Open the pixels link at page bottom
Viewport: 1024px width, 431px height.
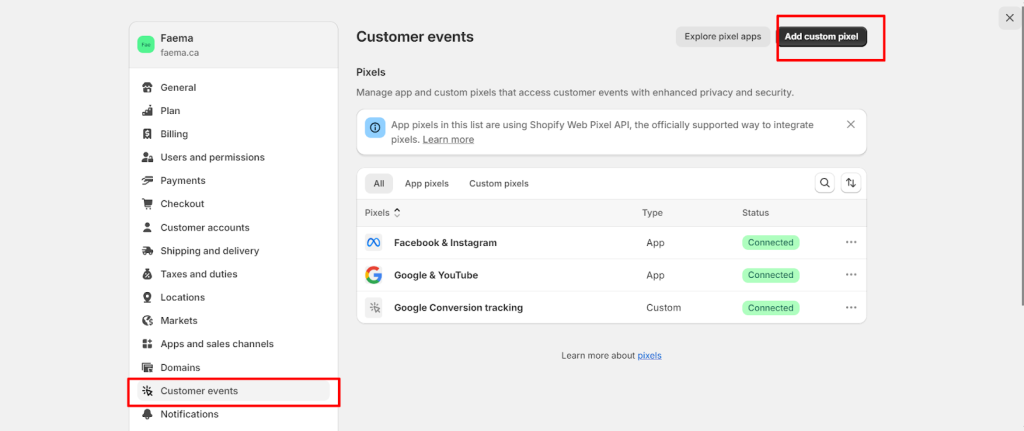(x=649, y=355)
